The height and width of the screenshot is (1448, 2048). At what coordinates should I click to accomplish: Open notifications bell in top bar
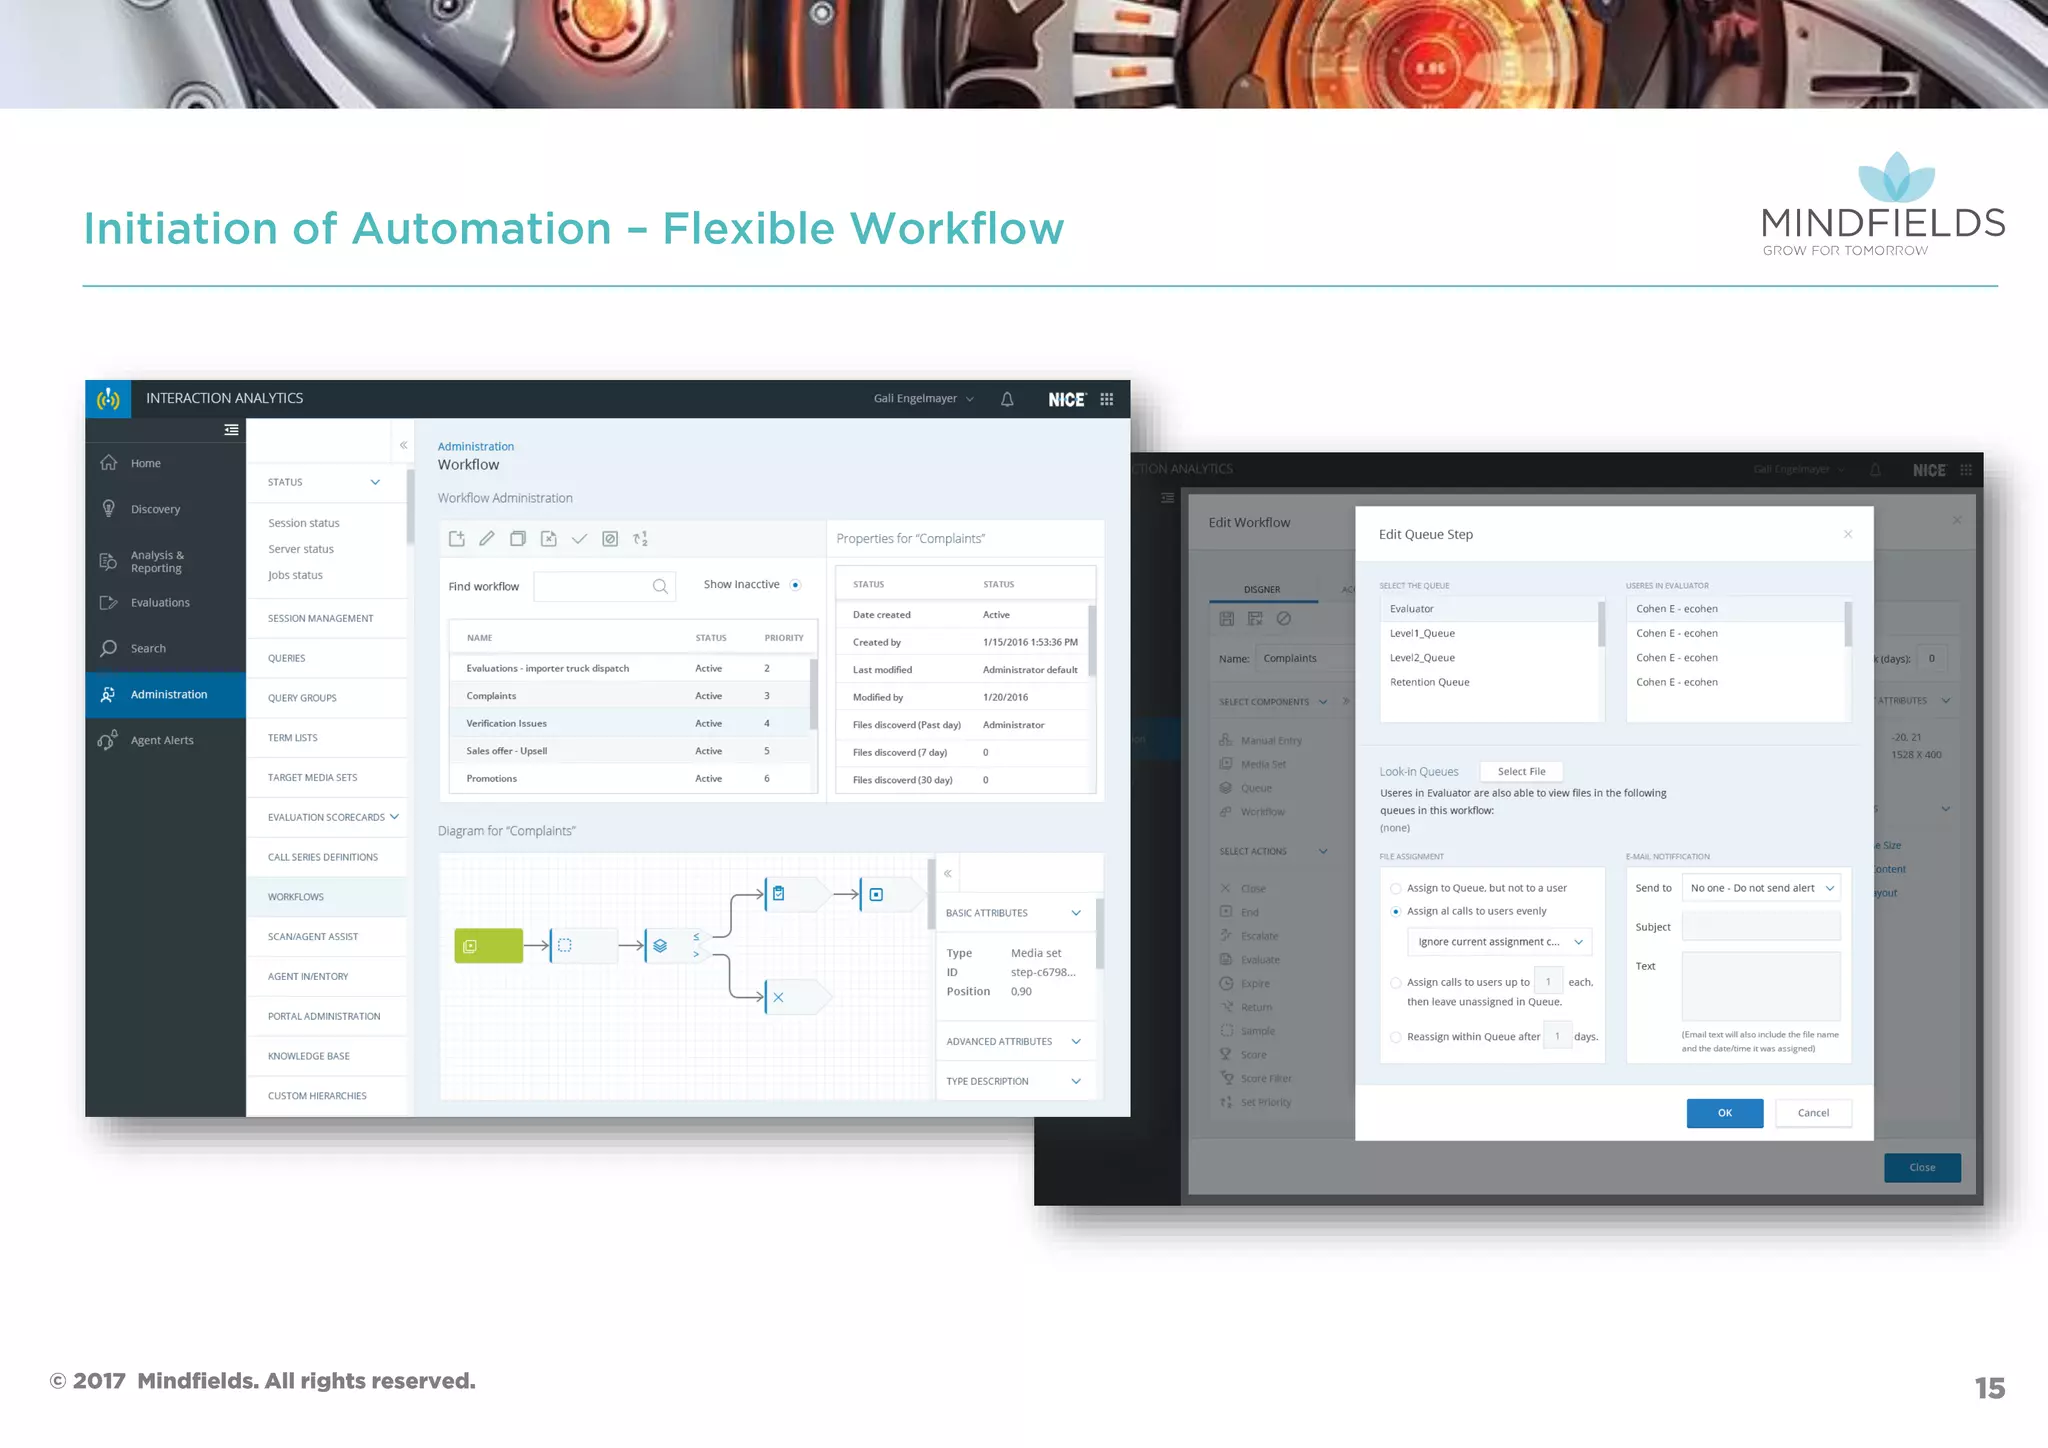click(x=1007, y=399)
